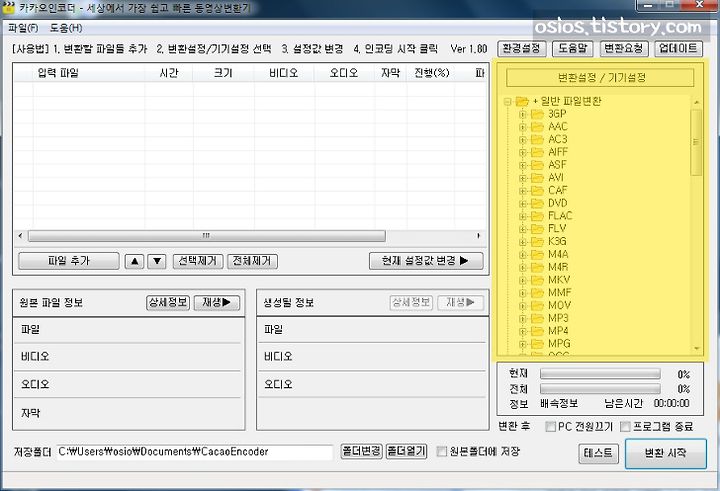Select the MKV folder icon
This screenshot has height=491, width=720.
[537, 280]
